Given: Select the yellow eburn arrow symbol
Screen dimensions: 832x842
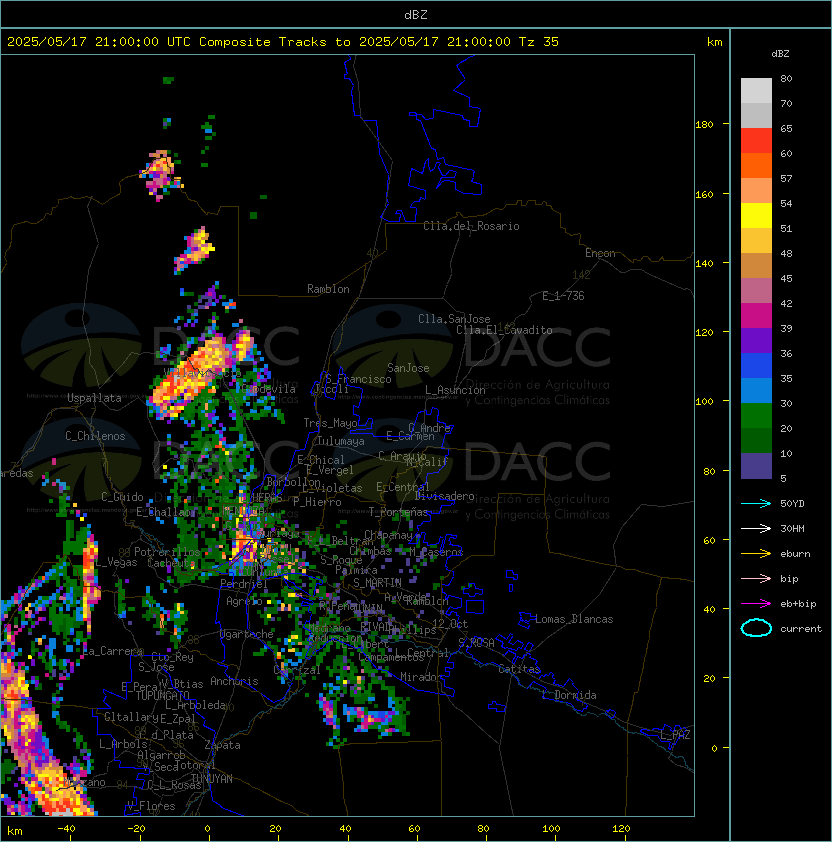Looking at the screenshot, I should point(756,554).
